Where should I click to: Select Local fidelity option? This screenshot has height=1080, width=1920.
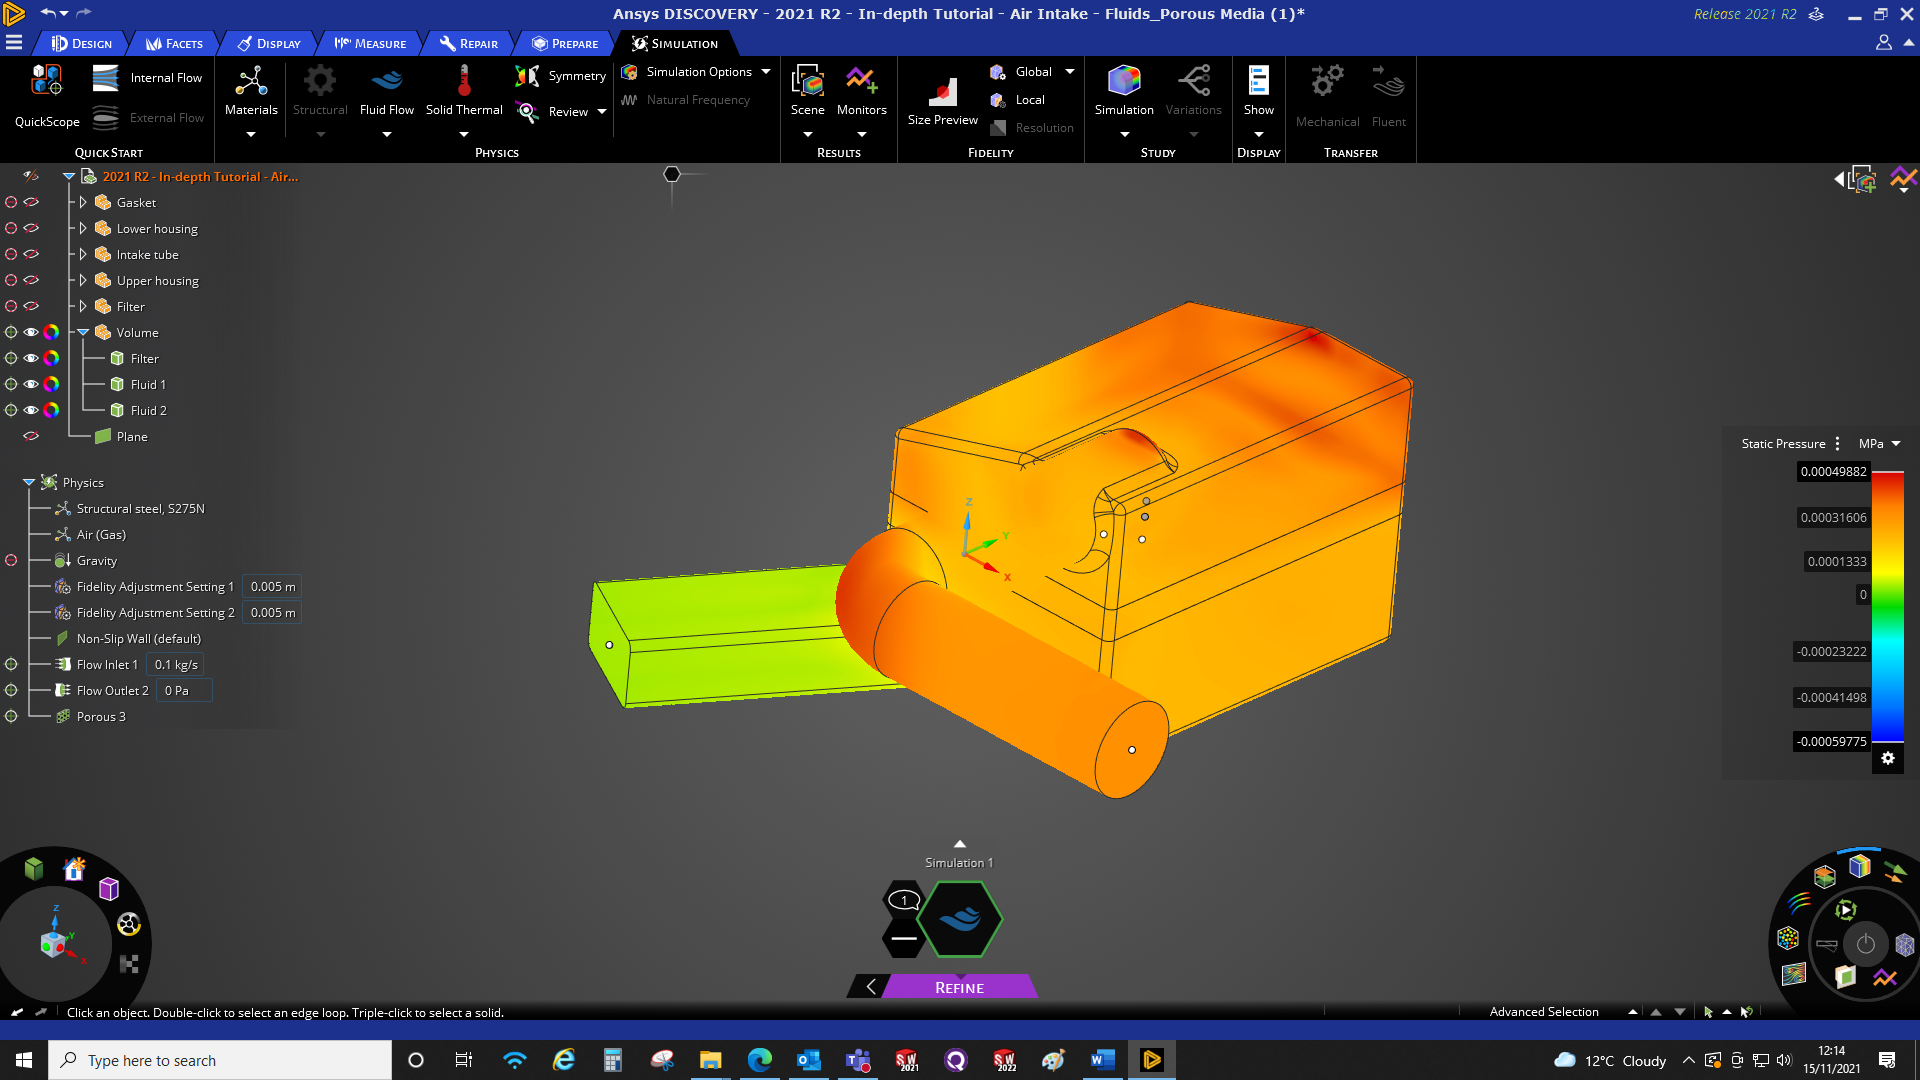click(x=1018, y=100)
